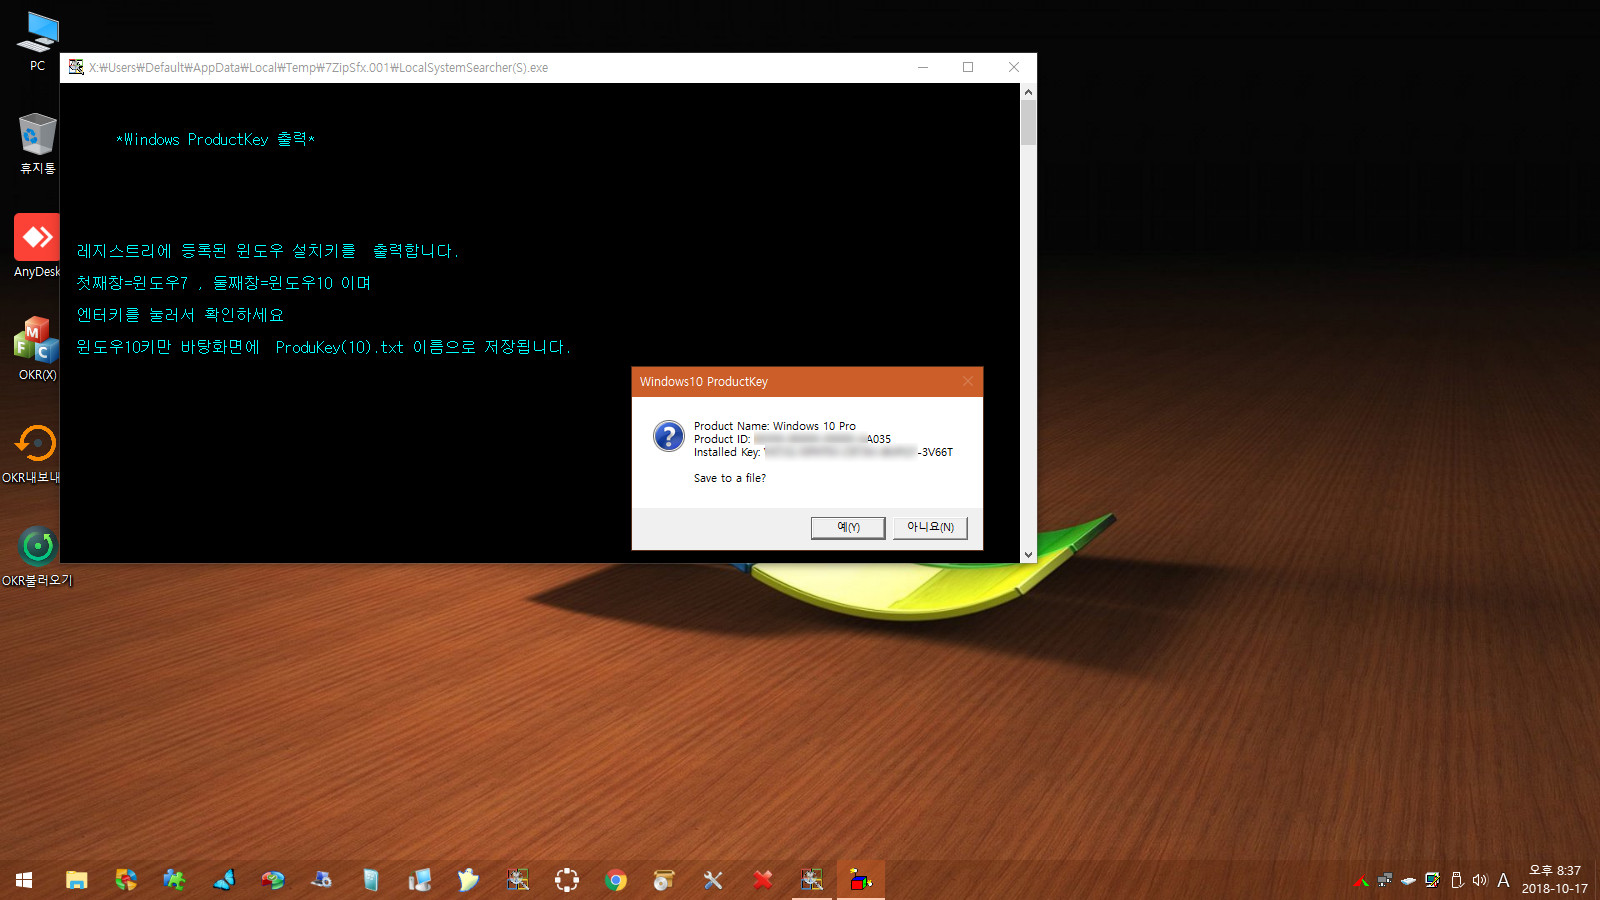
Task: Click the console scrollbar down arrow
Action: pyautogui.click(x=1028, y=554)
